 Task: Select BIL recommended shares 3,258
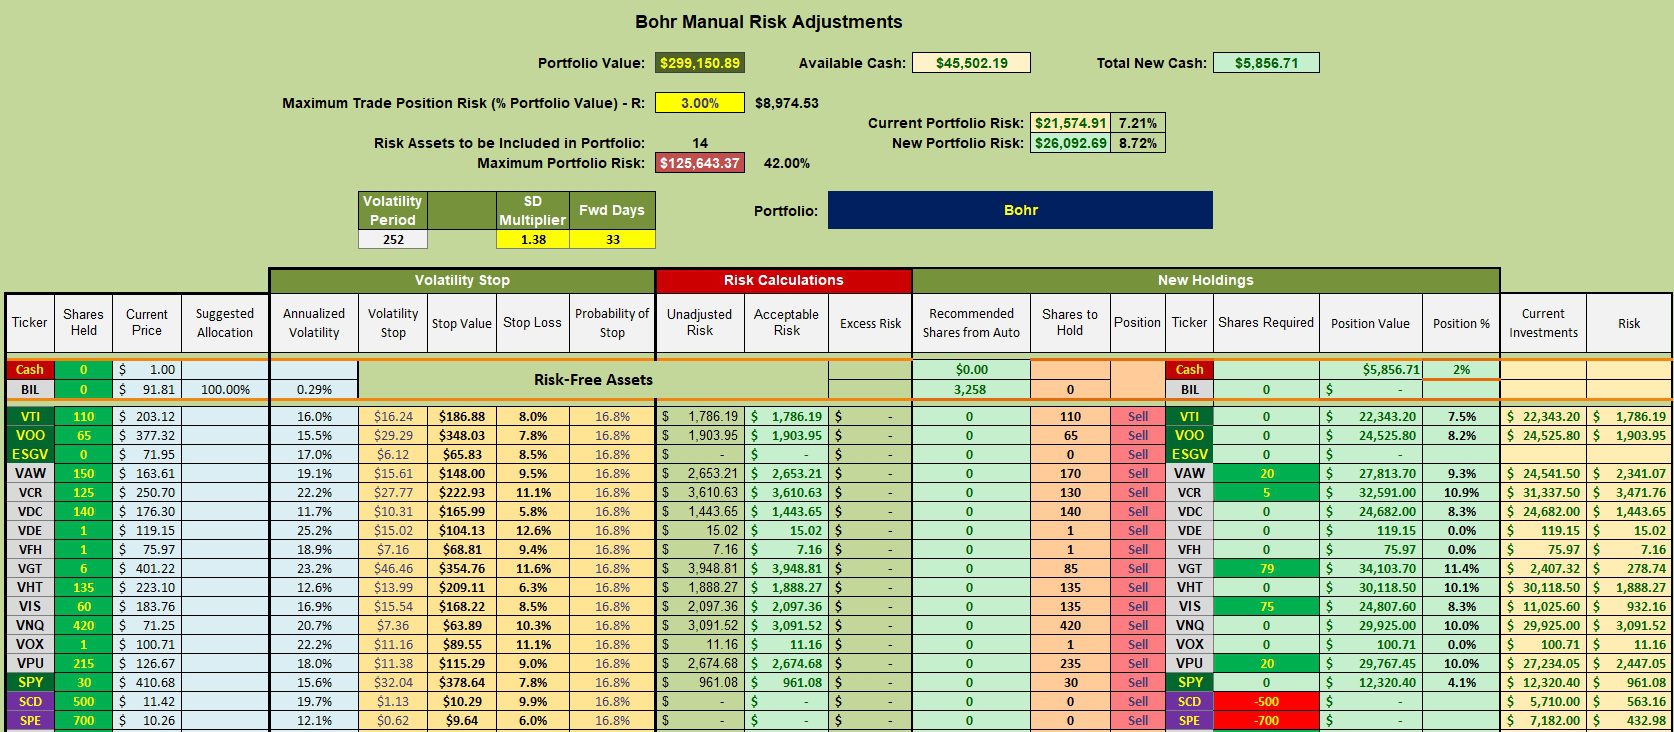(x=970, y=390)
